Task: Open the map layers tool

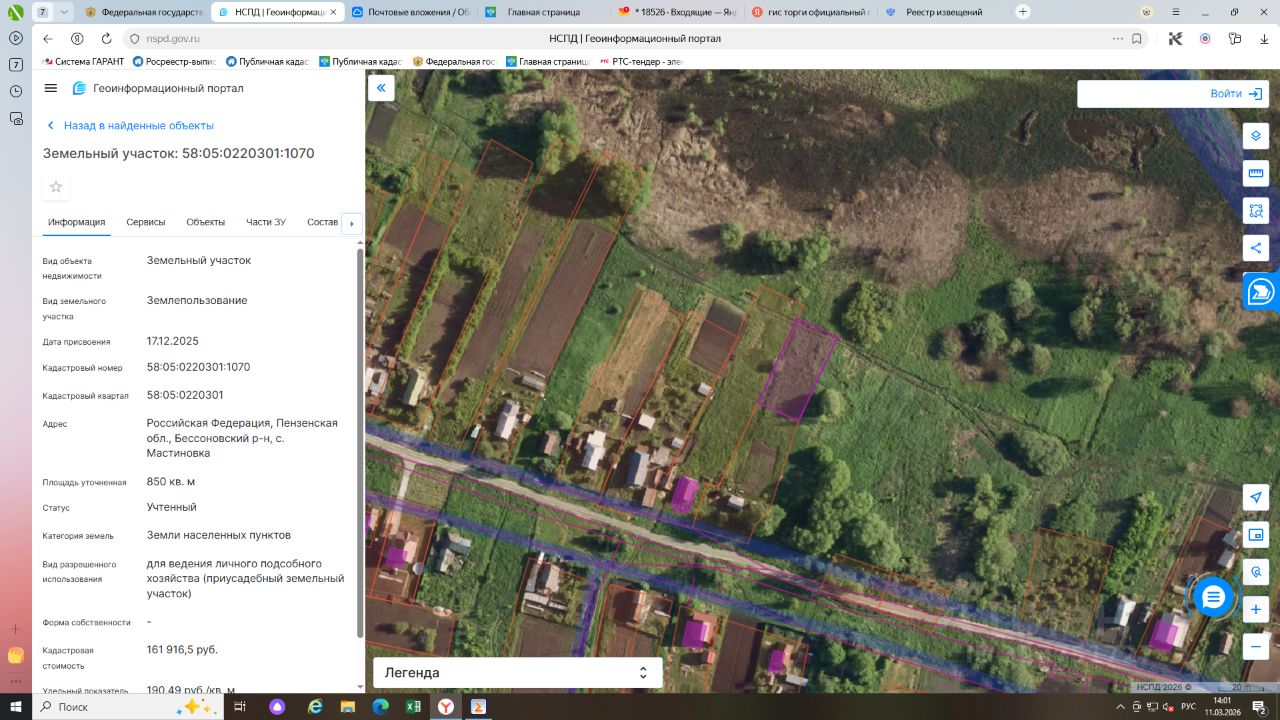Action: click(x=1256, y=136)
